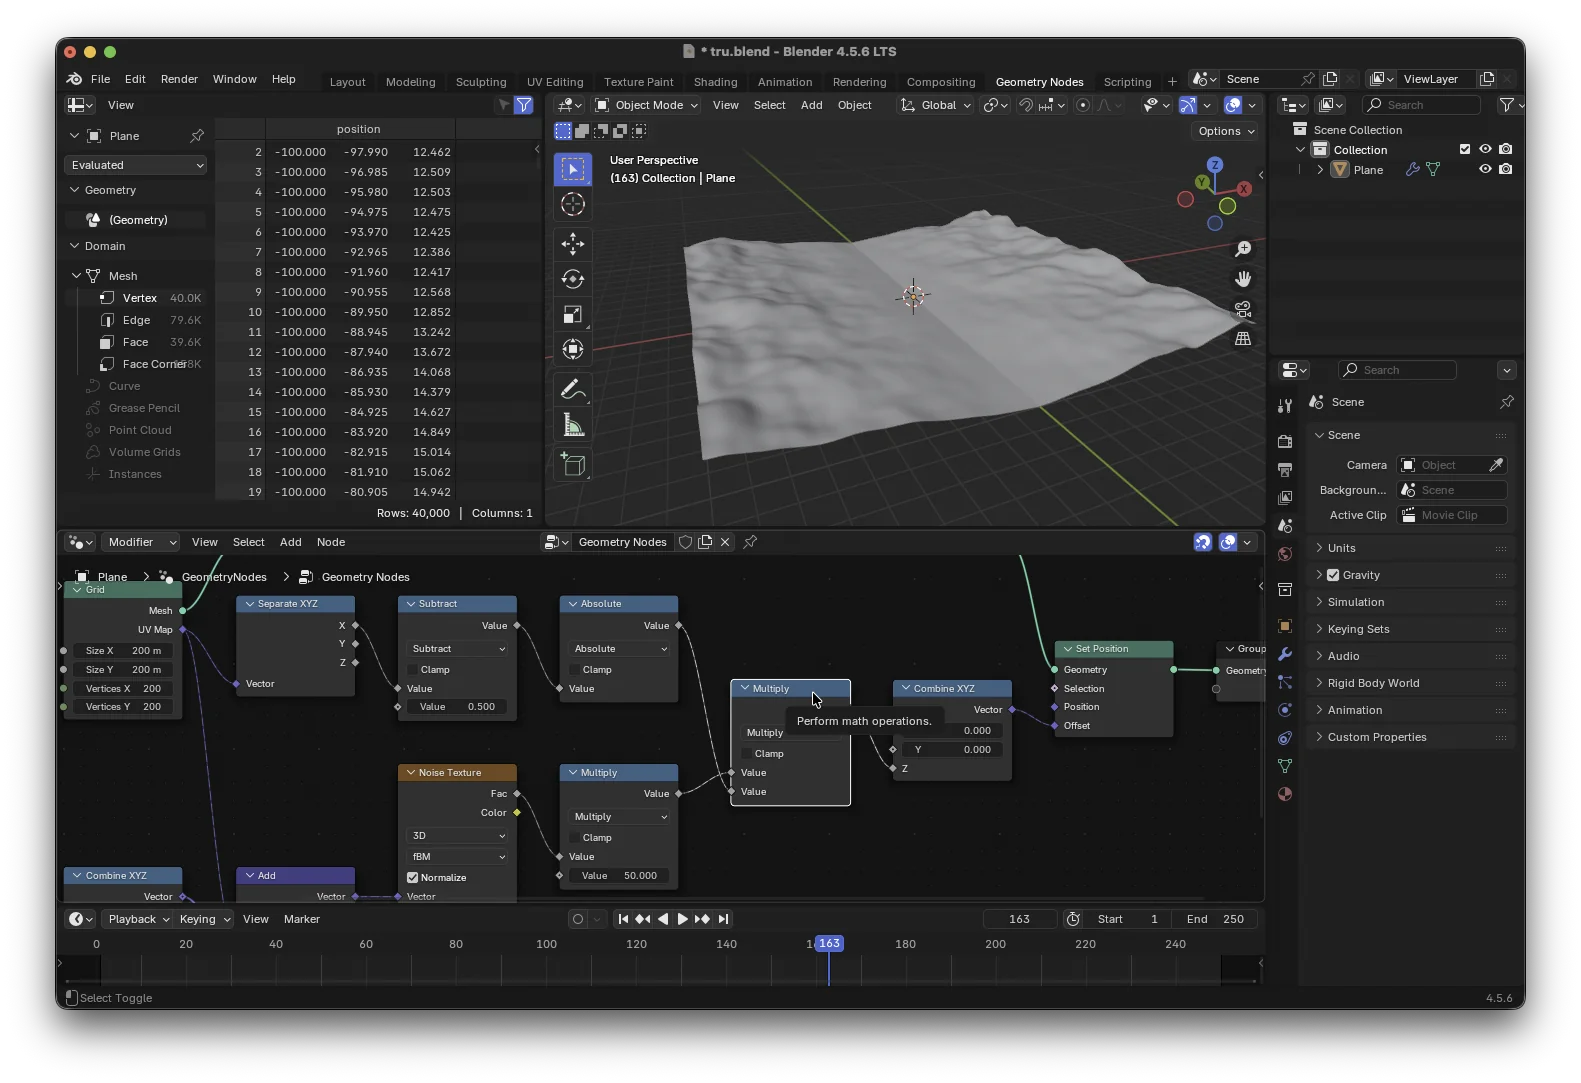The height and width of the screenshot is (1083, 1581).
Task: Click the Vertices X value field
Action: coord(124,689)
